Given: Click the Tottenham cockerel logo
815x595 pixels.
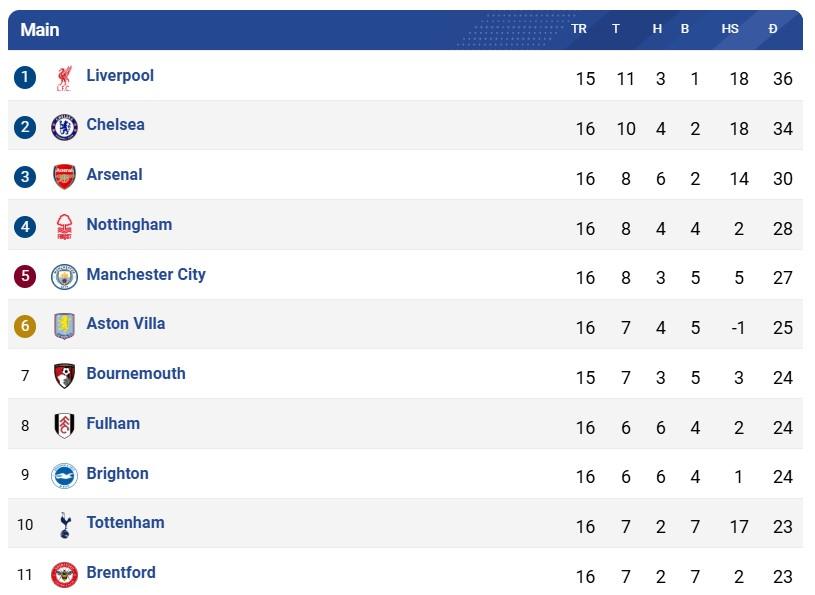Looking at the screenshot, I should (x=64, y=525).
